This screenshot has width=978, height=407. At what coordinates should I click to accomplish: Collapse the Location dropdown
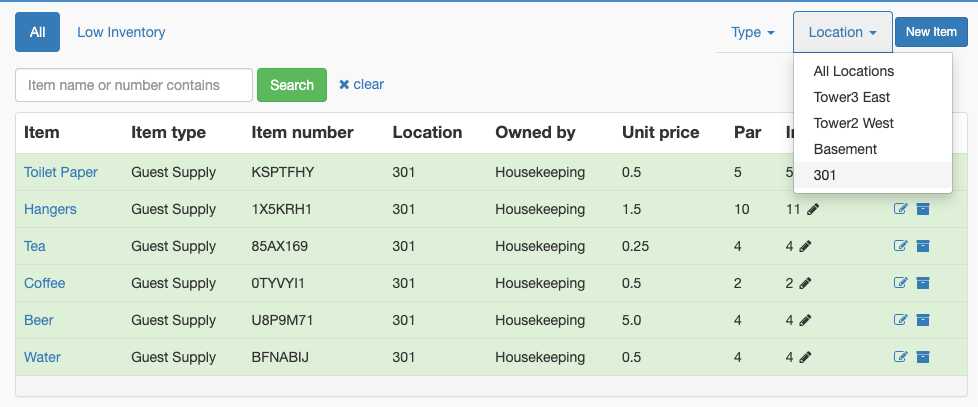pyautogui.click(x=842, y=32)
